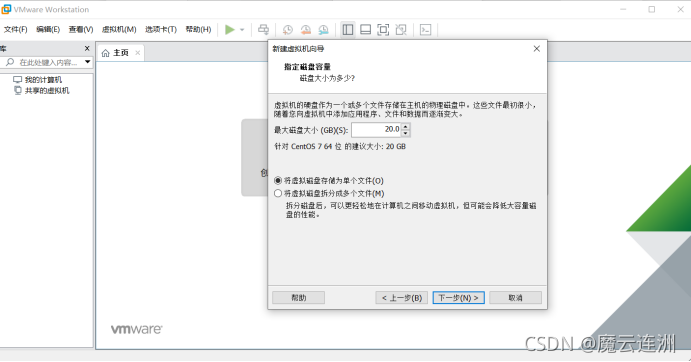Switch to the 主页 tab

pos(121,53)
